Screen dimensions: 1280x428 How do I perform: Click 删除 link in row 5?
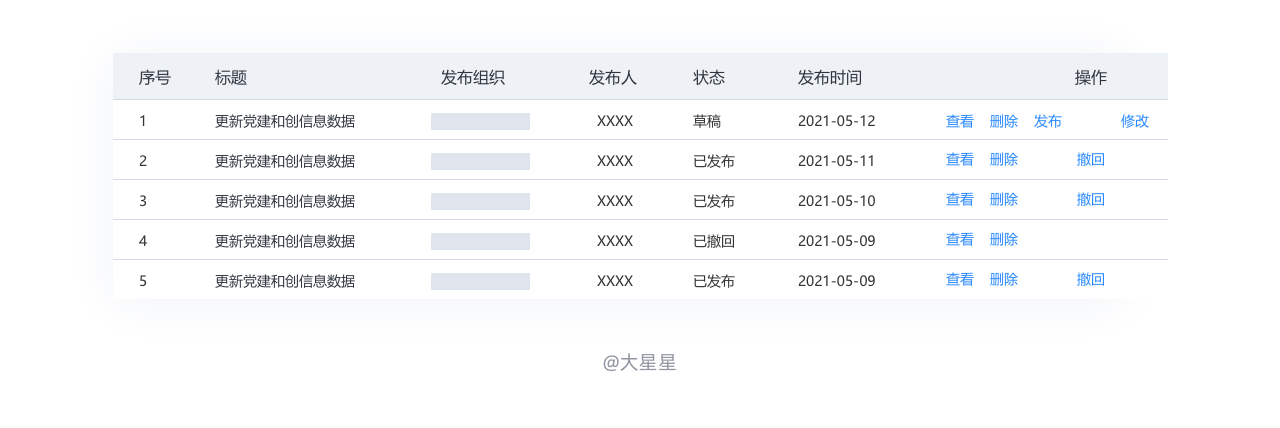[1003, 280]
